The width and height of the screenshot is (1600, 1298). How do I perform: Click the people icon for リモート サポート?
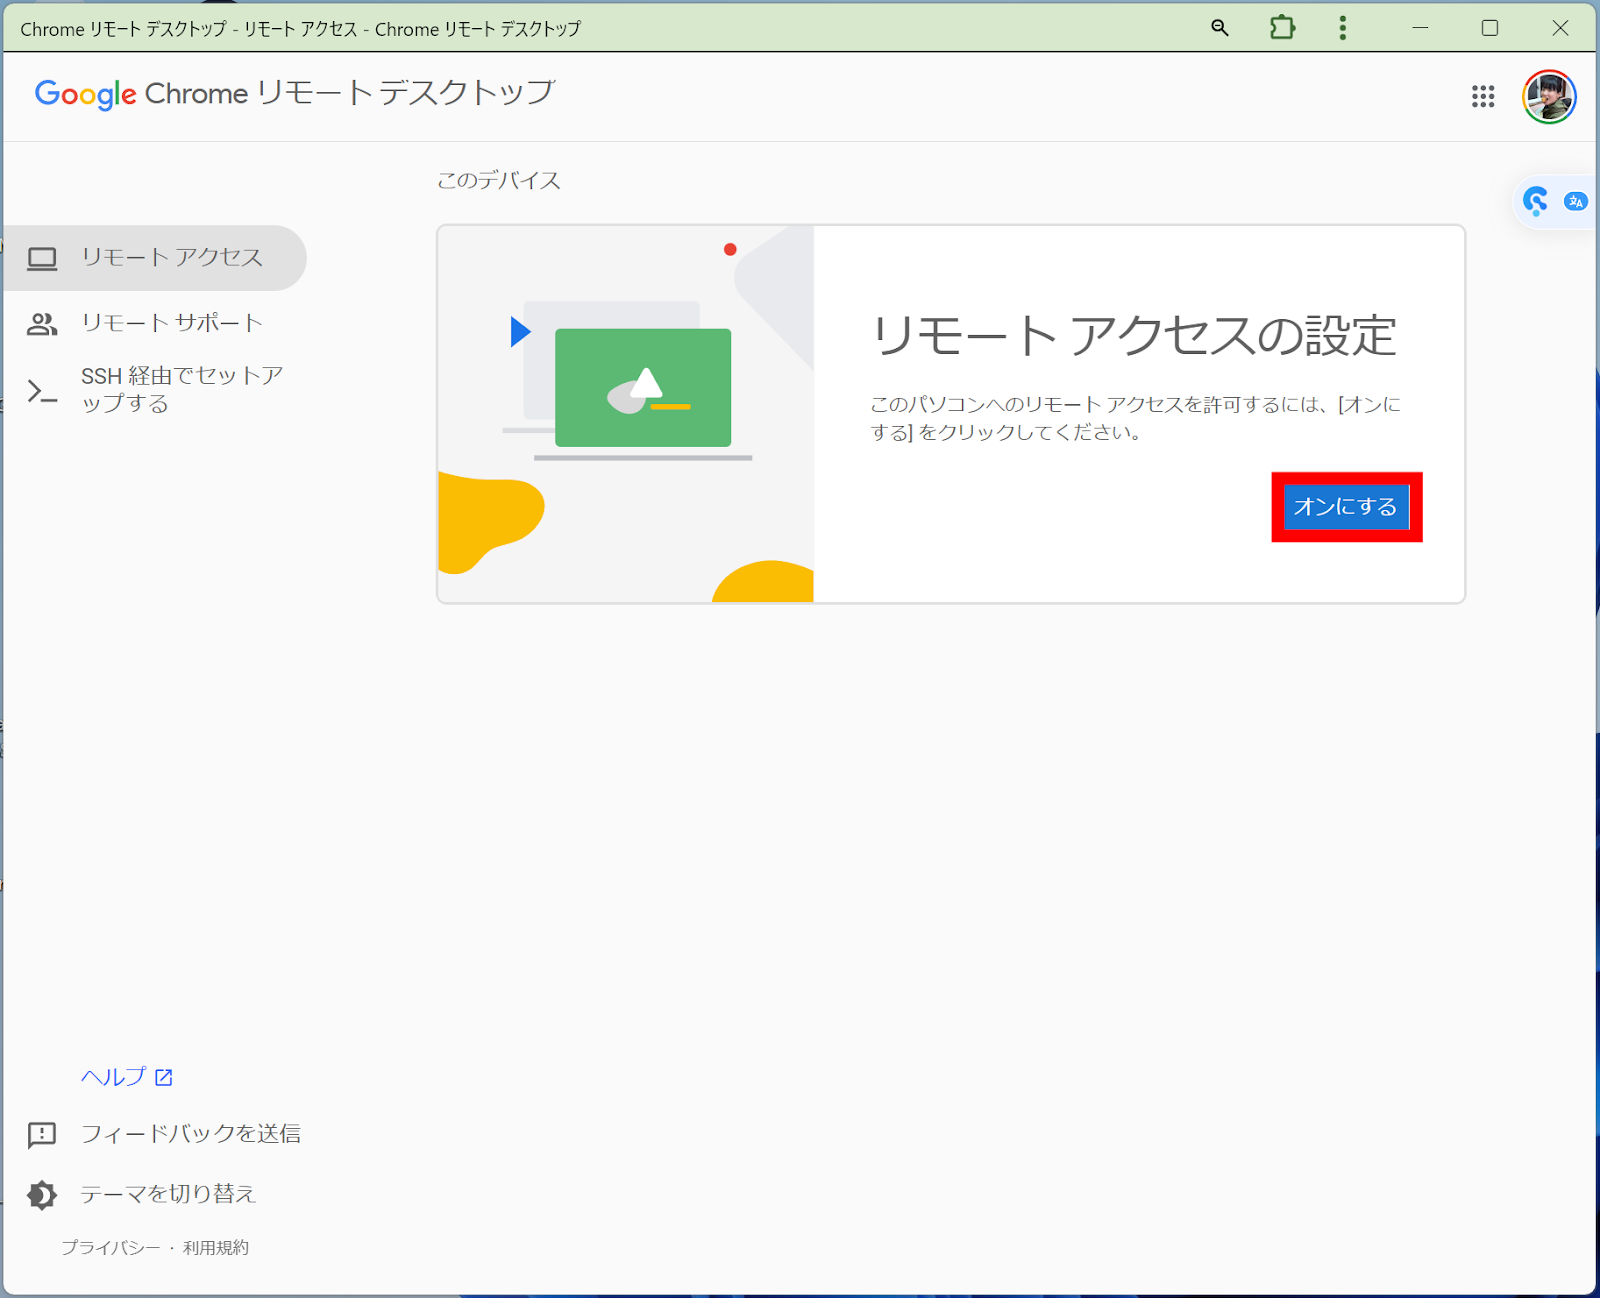(42, 324)
